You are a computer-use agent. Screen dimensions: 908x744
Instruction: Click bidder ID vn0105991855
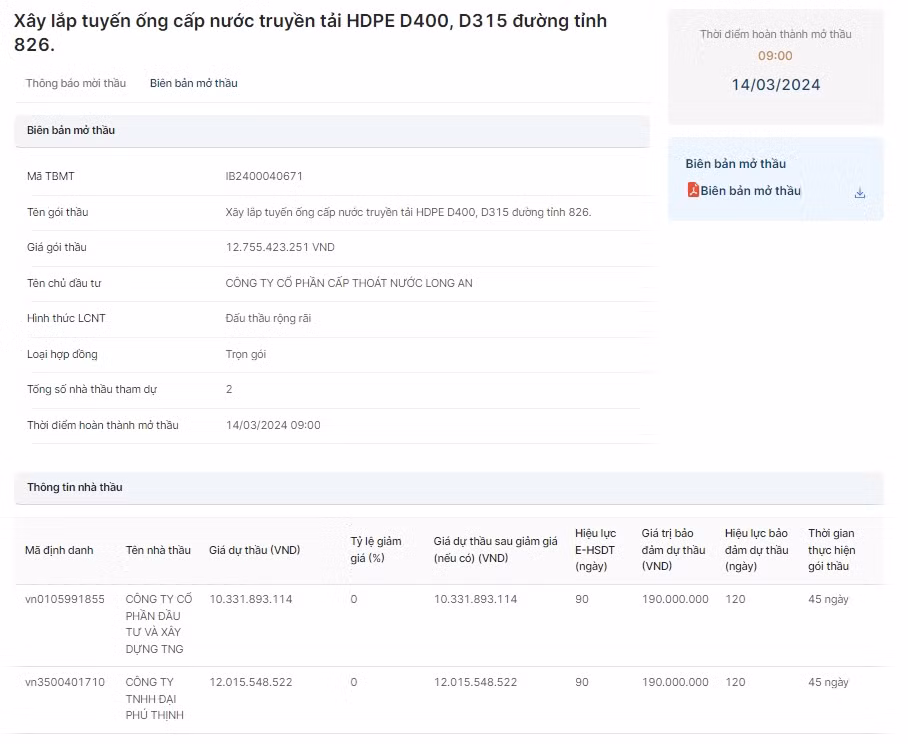[65, 599]
